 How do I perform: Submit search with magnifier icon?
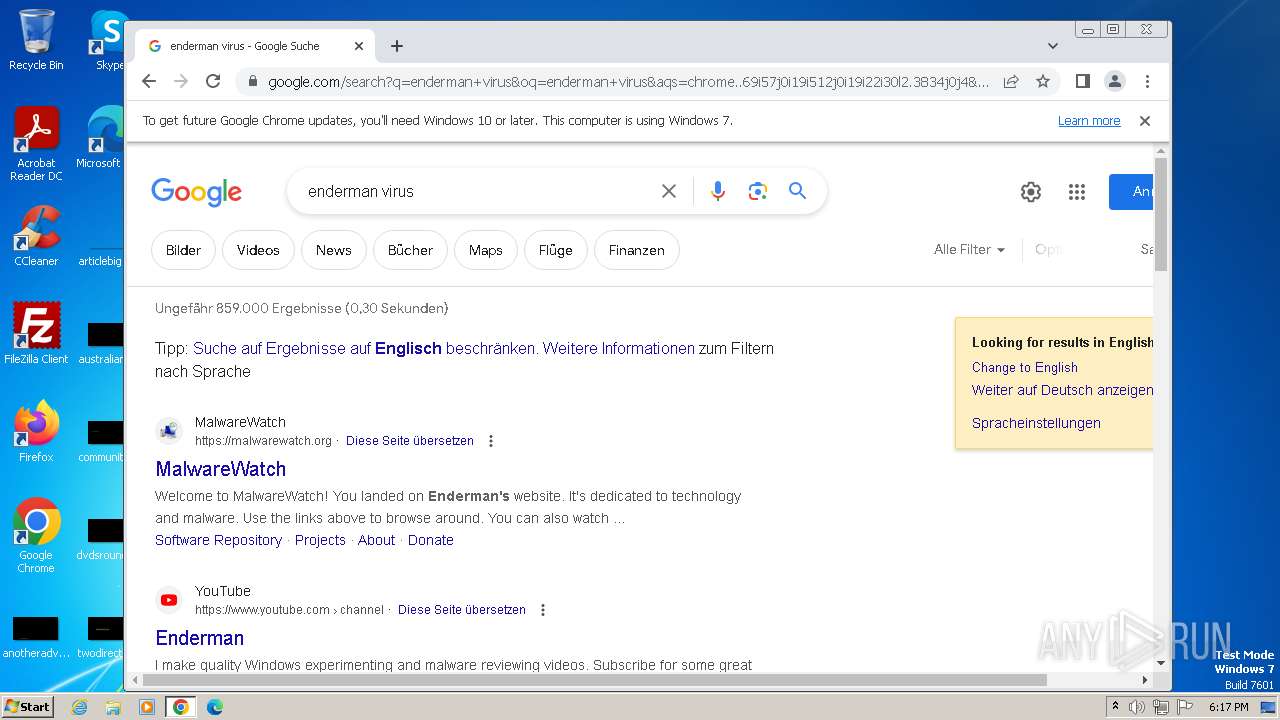797,191
